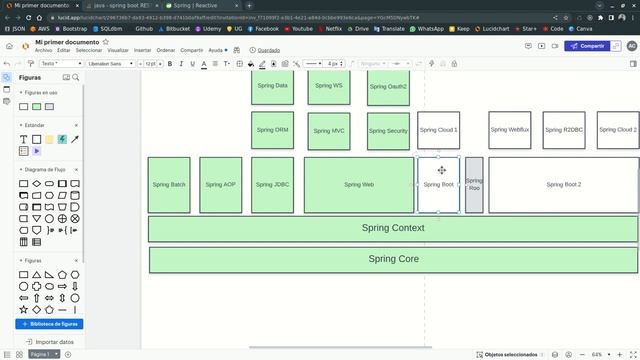Click the undo arrow in the toolbar
This screenshot has height=360, width=640.
7,64
